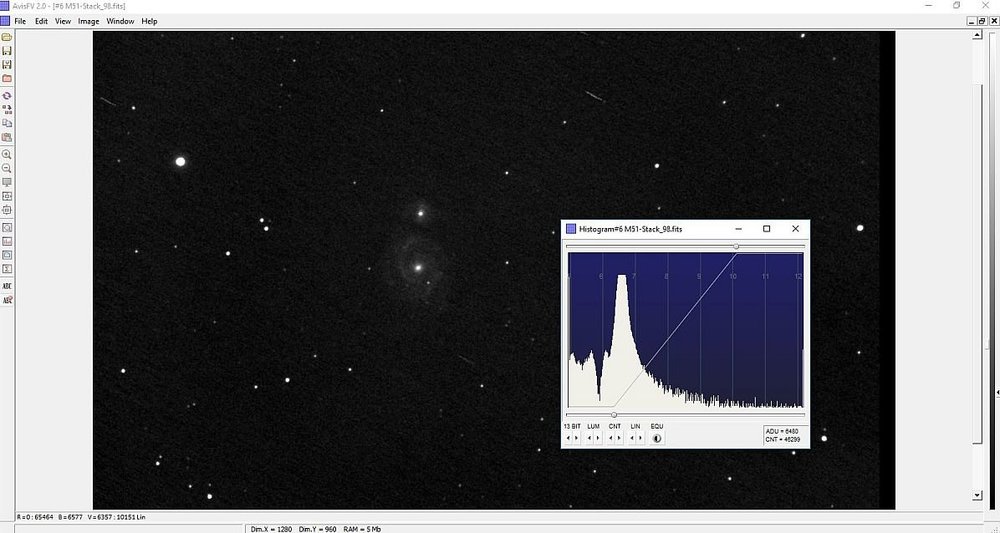Click the Save As icon below Save
This screenshot has height=533, width=1000.
[x=7, y=64]
